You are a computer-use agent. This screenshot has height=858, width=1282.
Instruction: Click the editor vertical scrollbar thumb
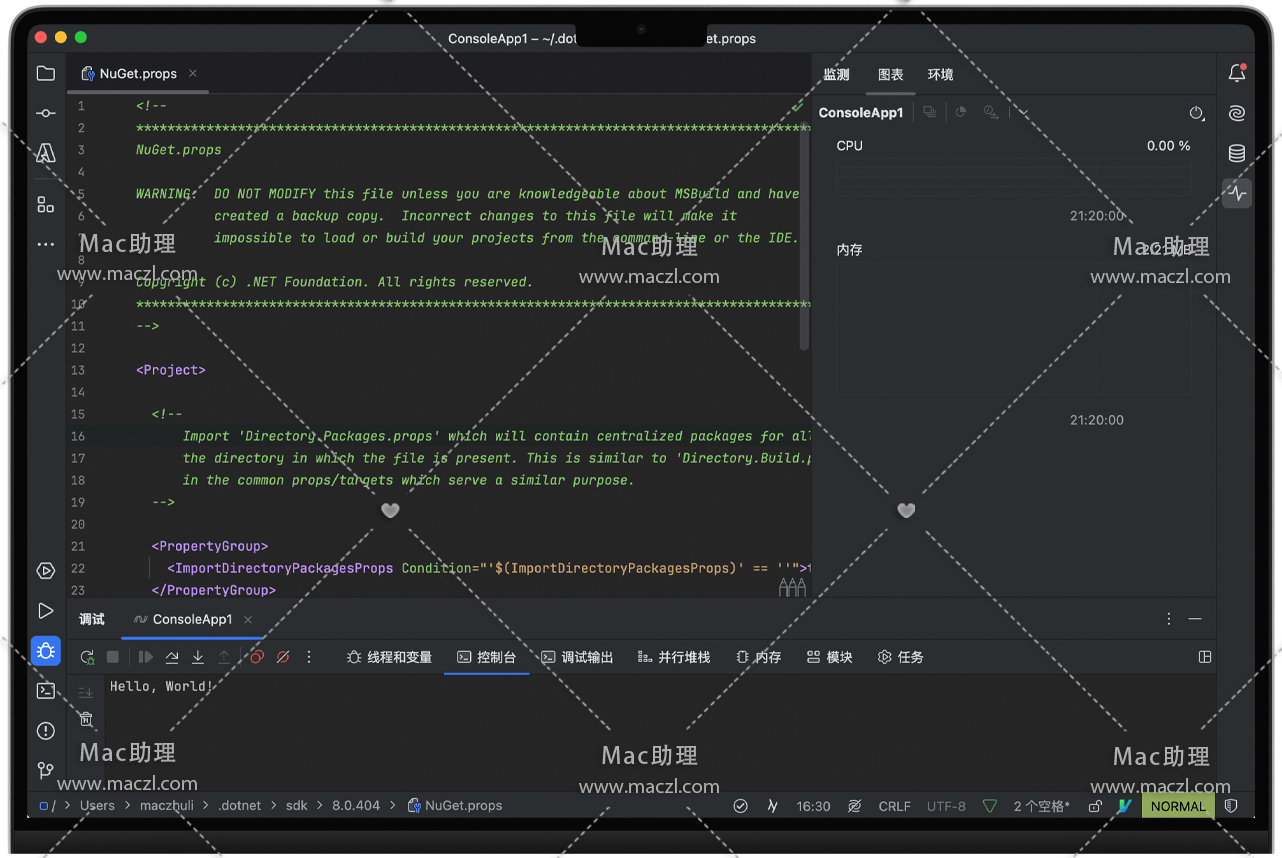(804, 240)
